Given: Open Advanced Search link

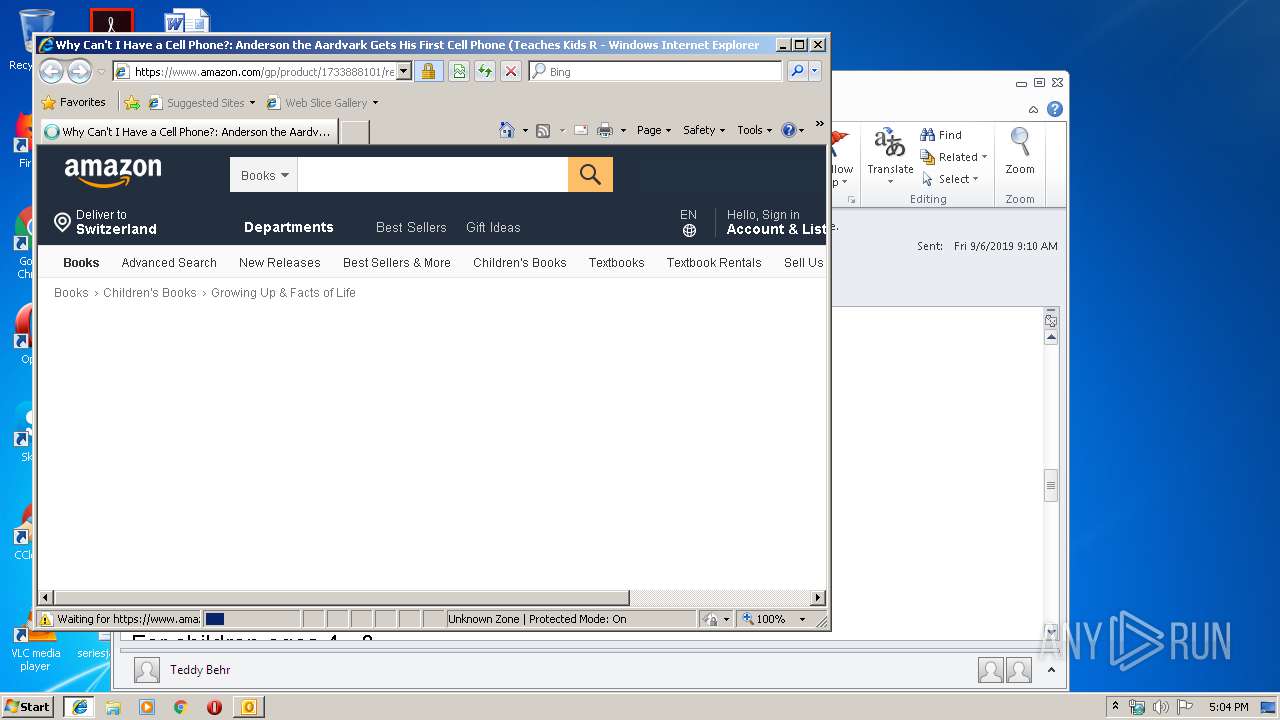Looking at the screenshot, I should (x=169, y=263).
